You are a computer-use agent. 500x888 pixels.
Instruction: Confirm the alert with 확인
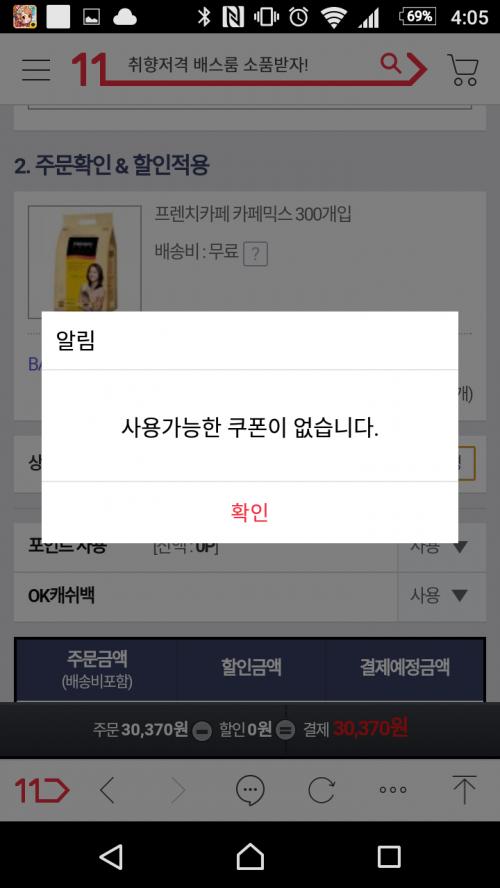250,512
